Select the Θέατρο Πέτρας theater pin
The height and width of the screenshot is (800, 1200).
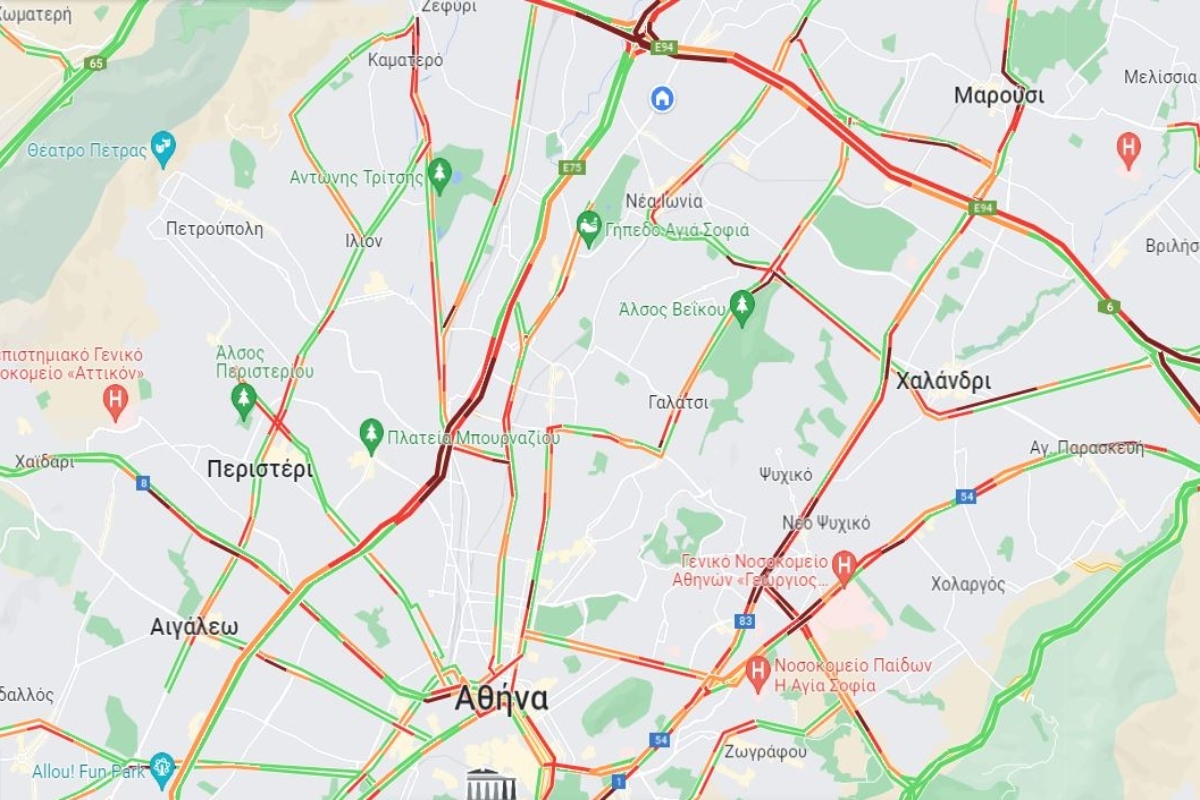click(x=163, y=149)
